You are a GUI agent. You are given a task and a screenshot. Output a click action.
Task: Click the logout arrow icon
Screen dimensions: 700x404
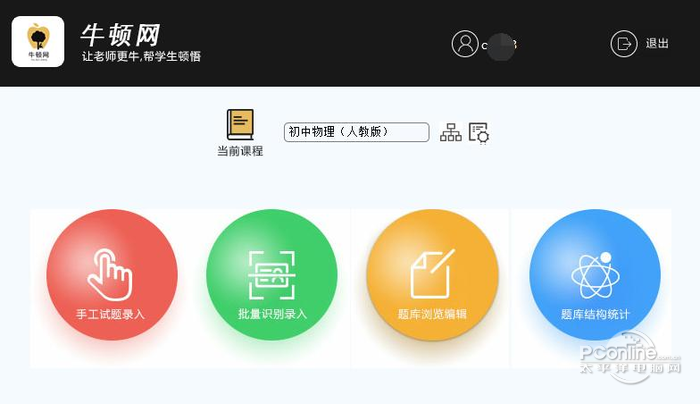624,44
